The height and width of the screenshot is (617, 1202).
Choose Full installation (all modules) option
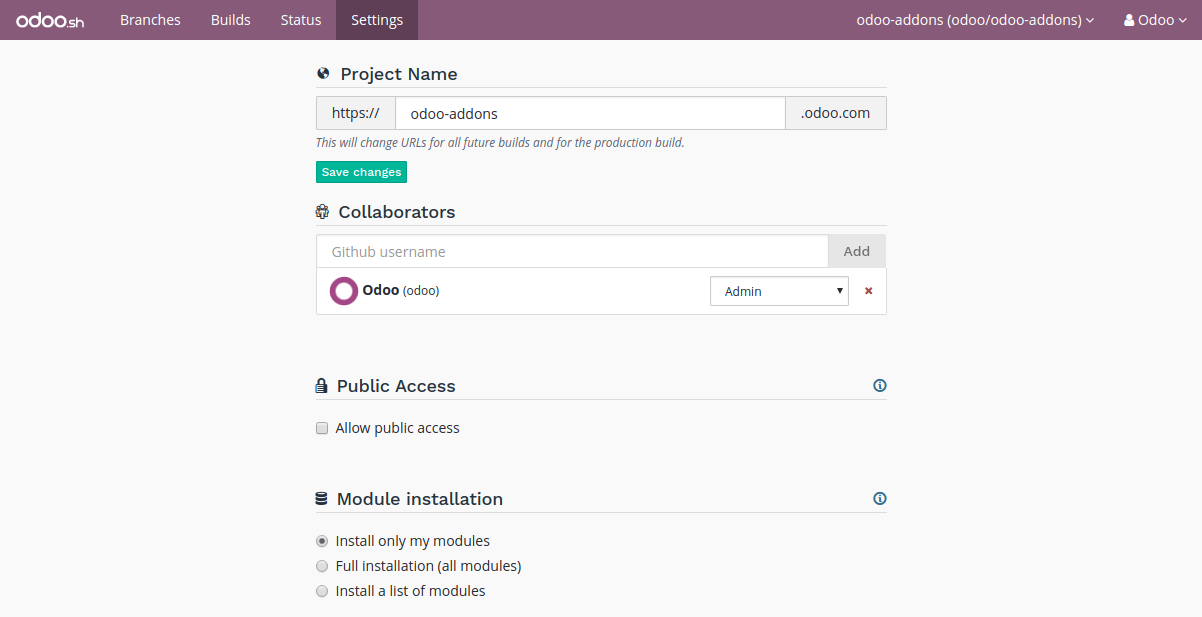pyautogui.click(x=322, y=566)
